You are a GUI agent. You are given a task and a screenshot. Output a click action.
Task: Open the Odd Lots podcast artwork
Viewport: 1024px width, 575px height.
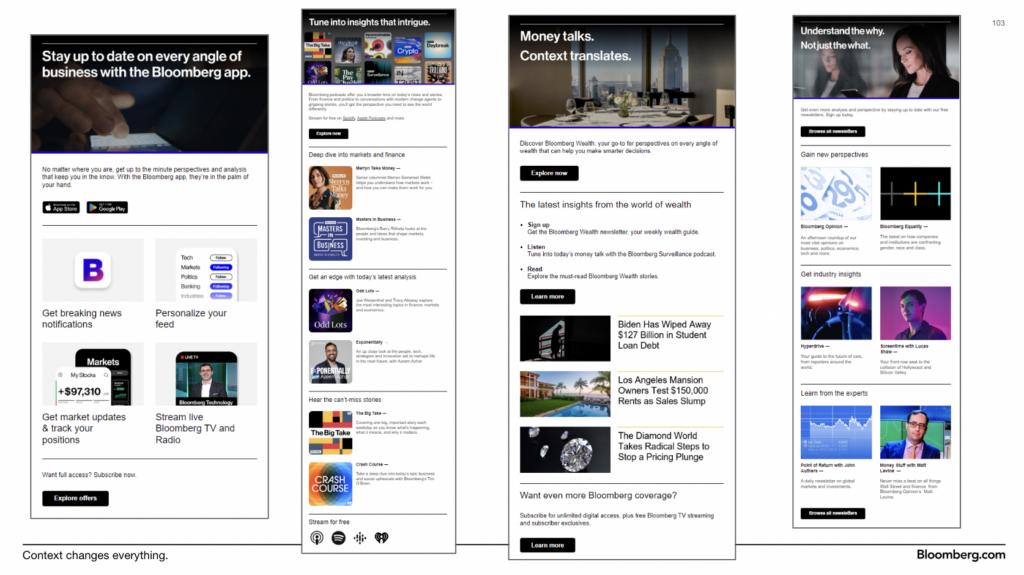330,310
